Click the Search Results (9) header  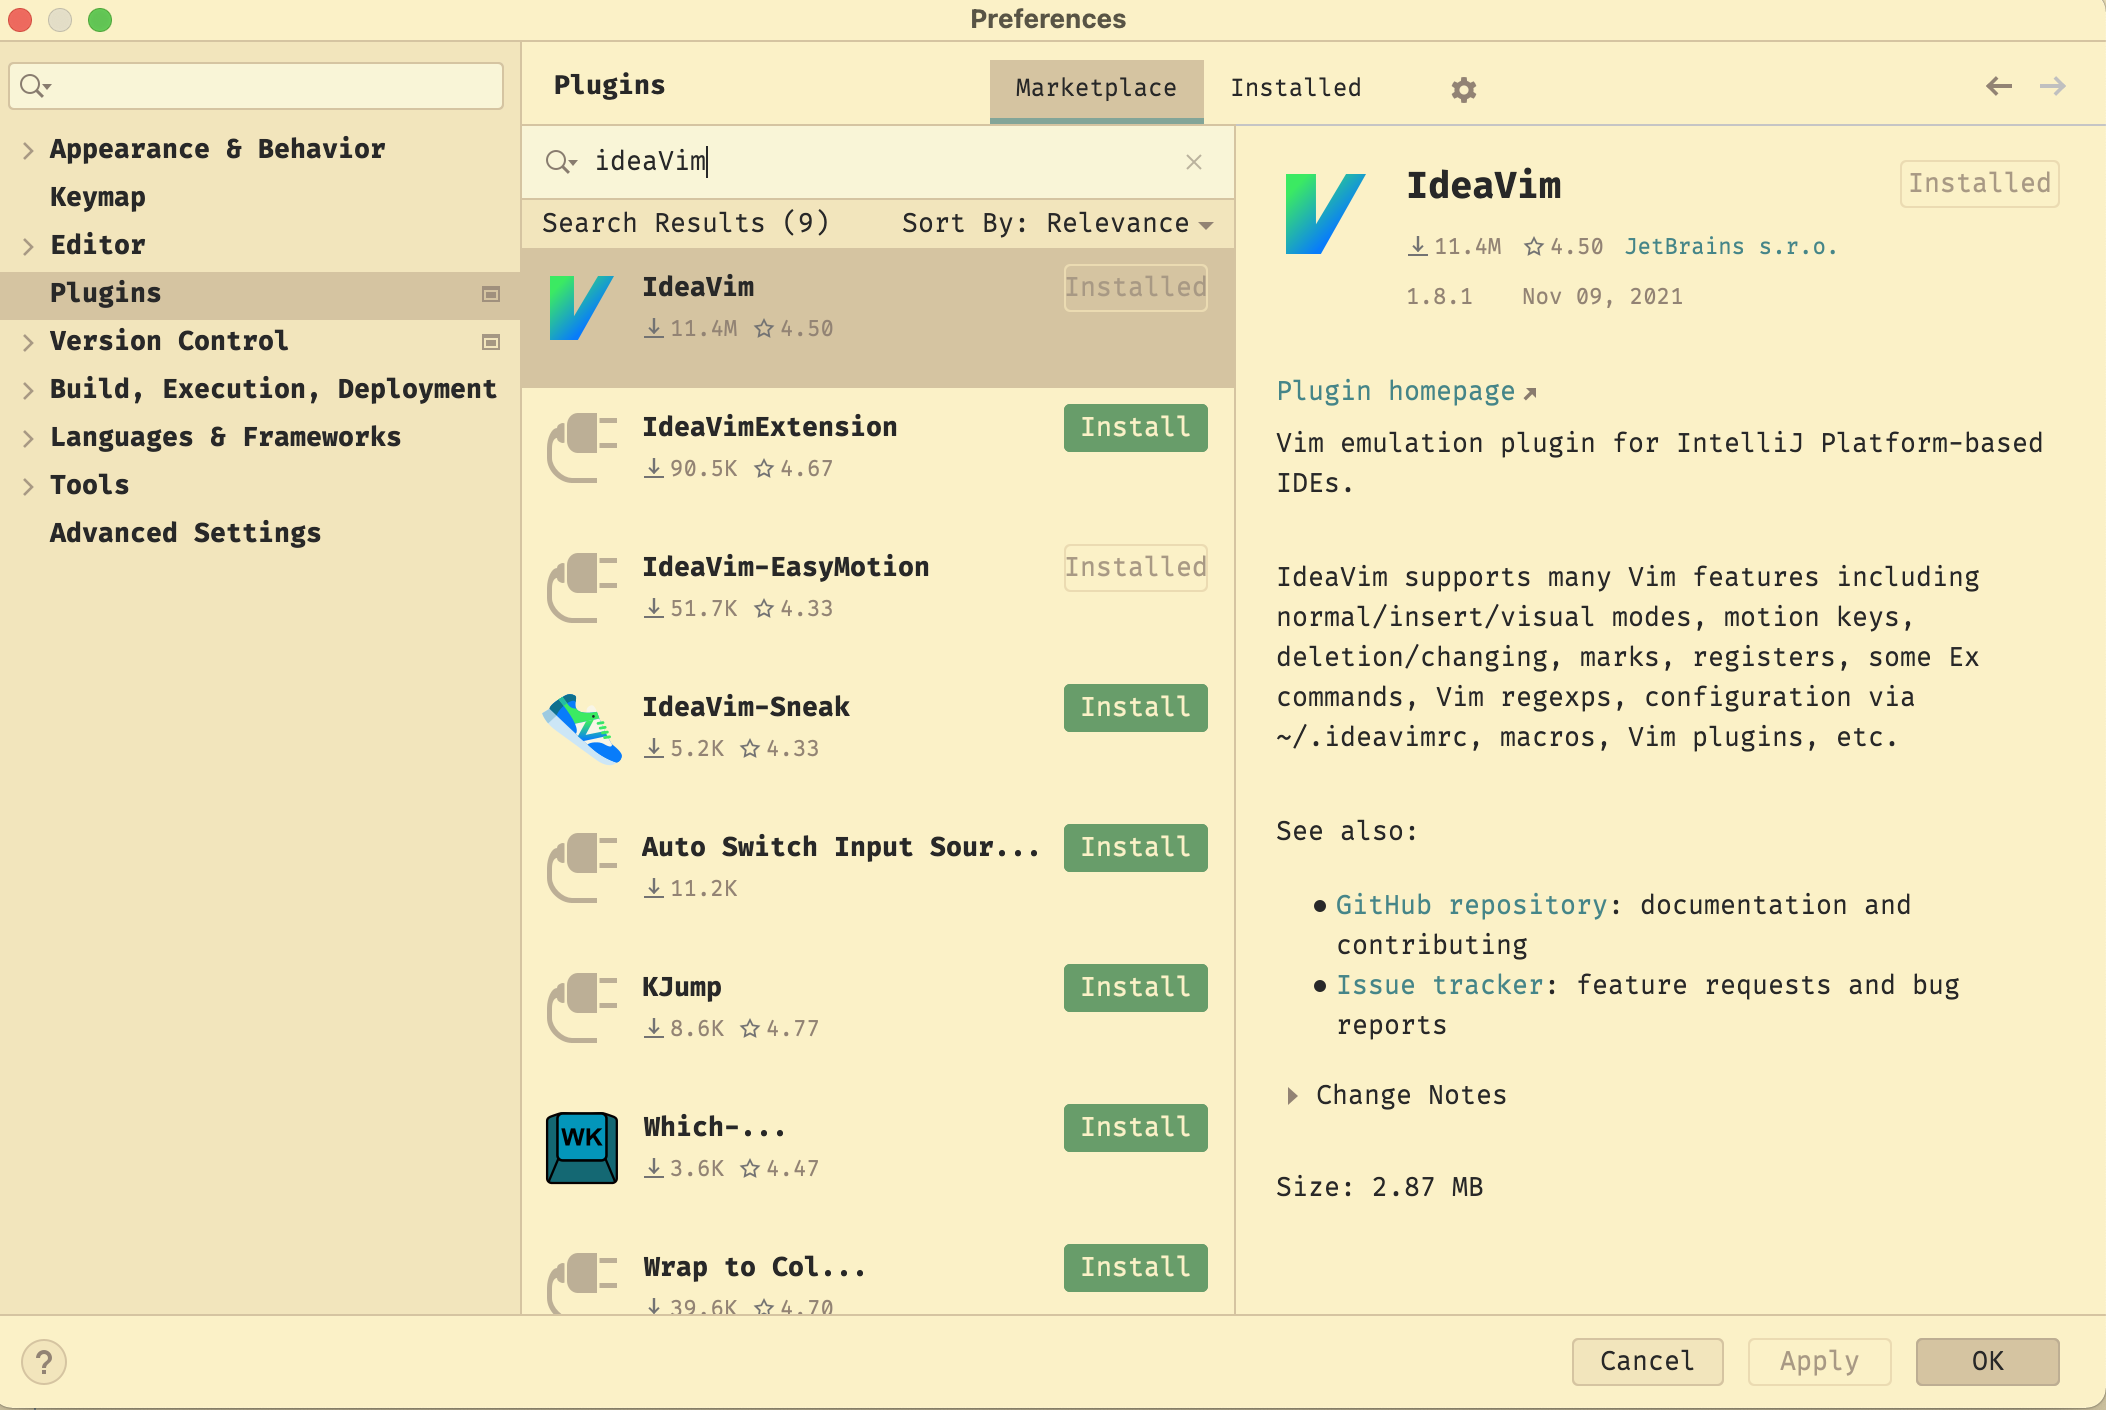point(685,224)
